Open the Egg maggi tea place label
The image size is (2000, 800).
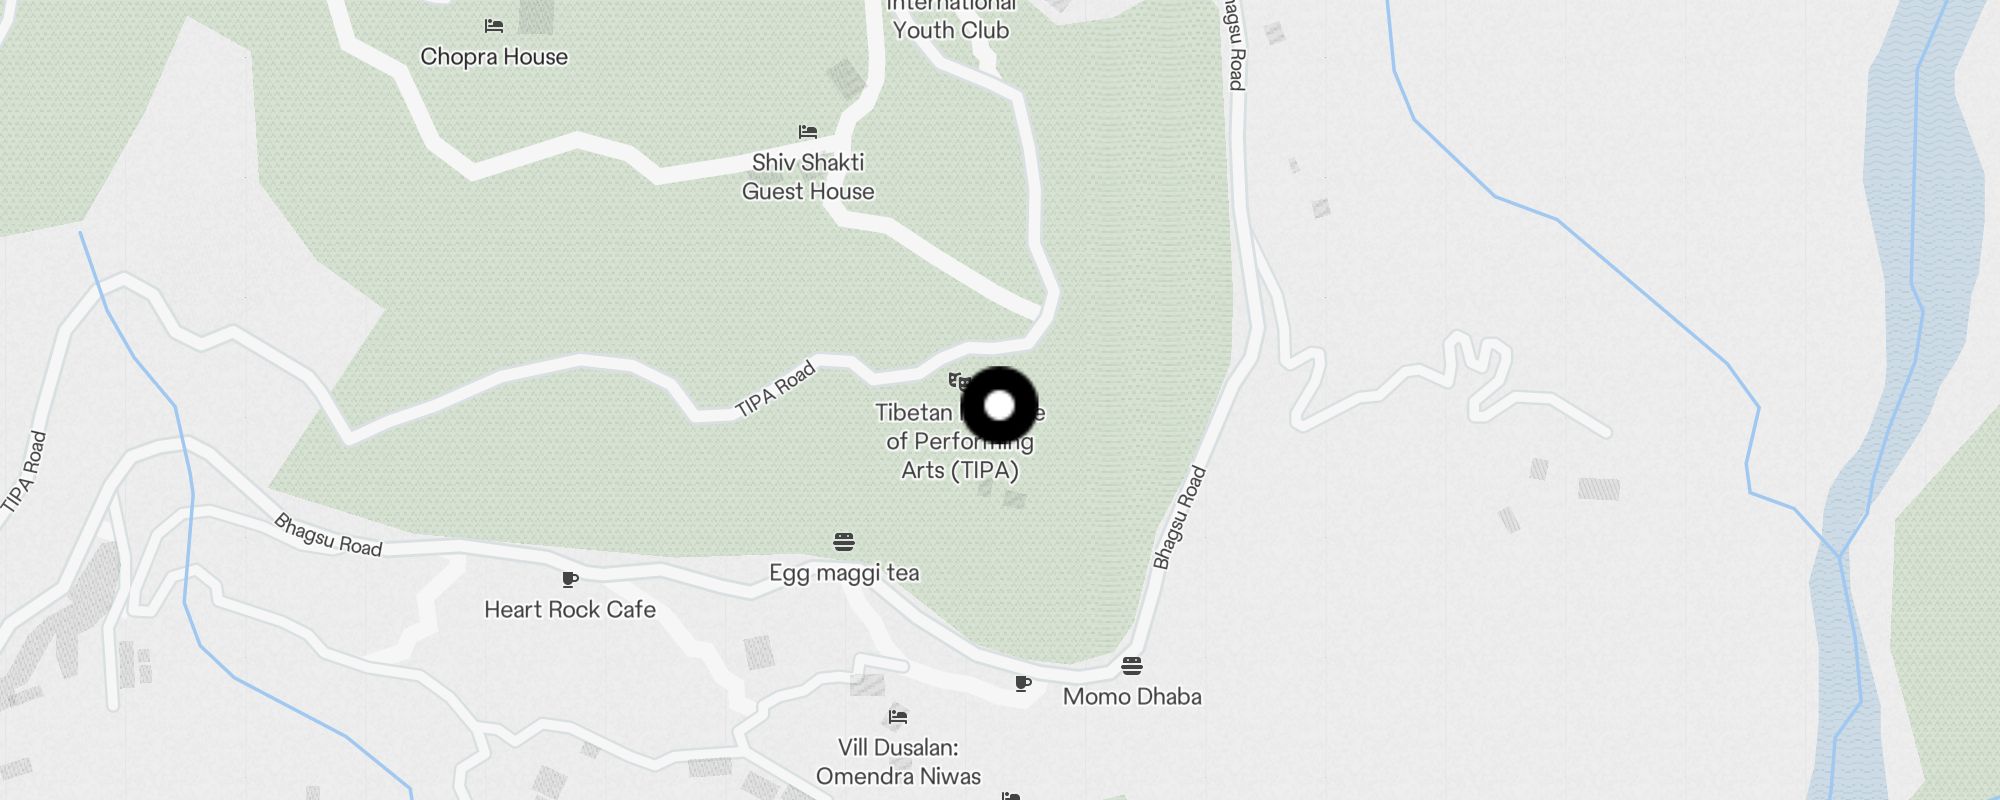[844, 573]
